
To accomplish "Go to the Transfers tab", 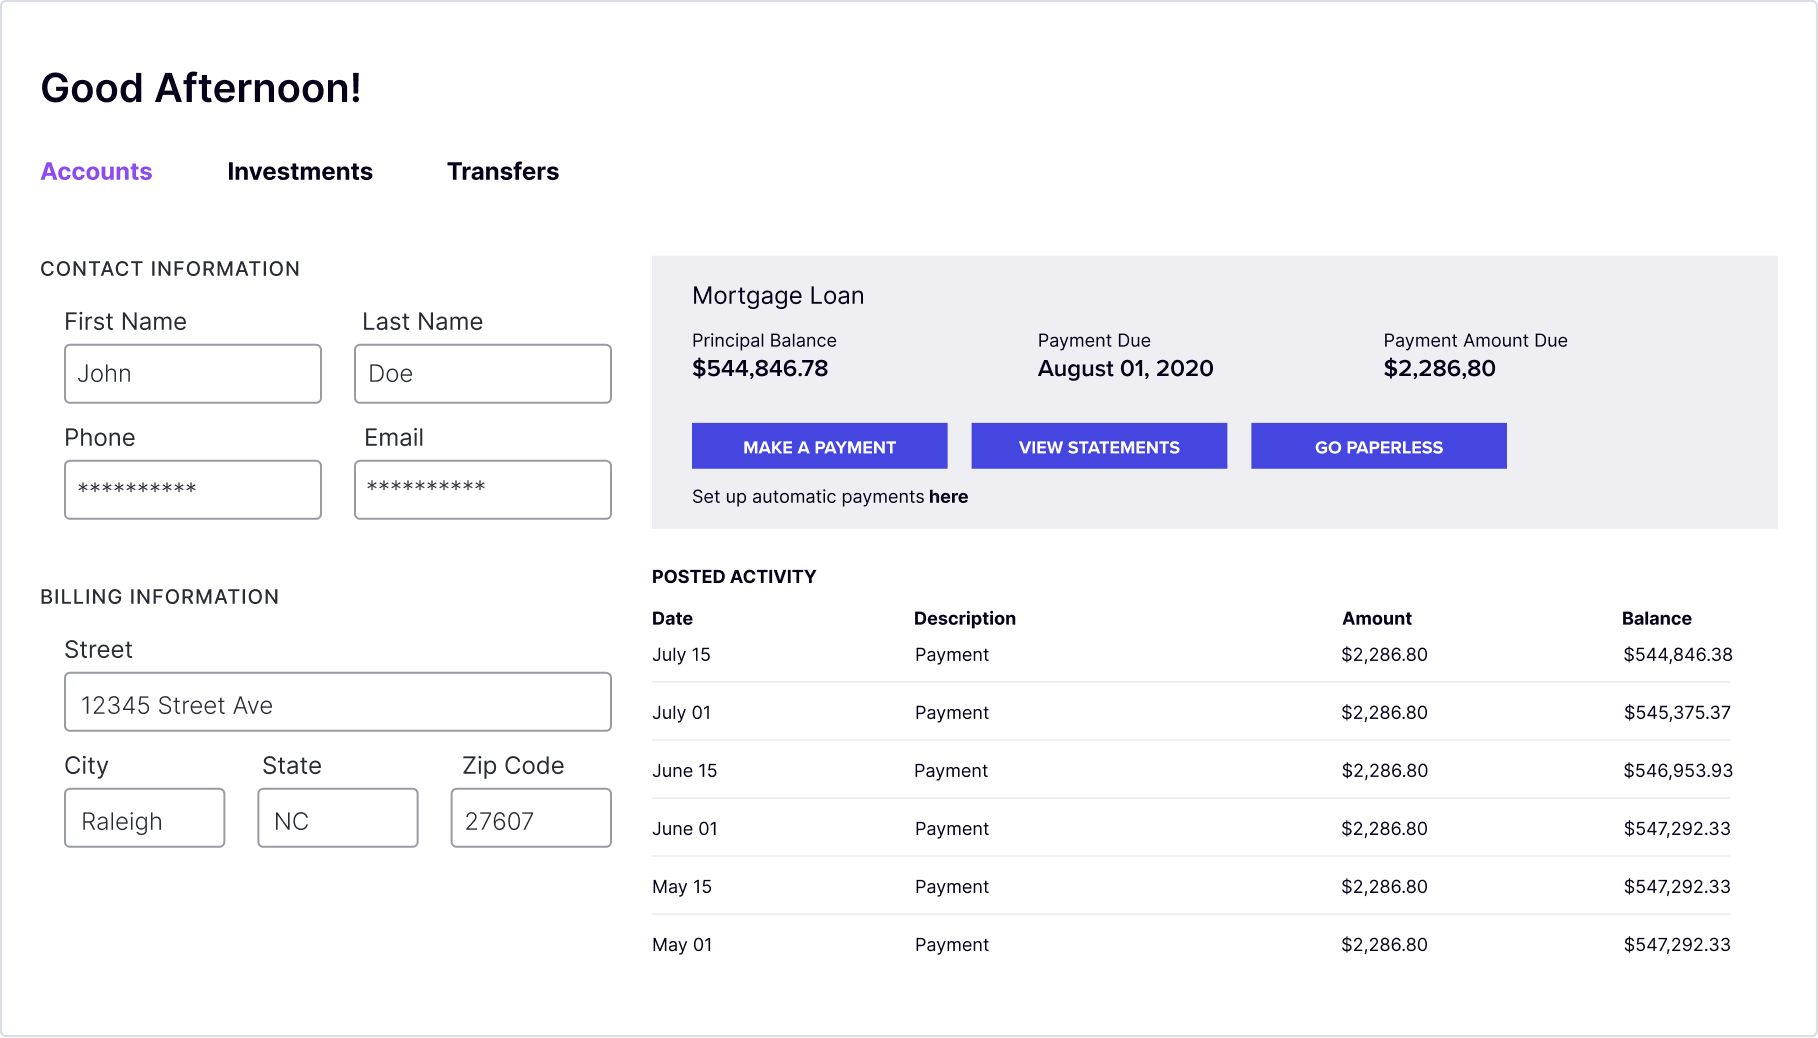I will tap(503, 171).
